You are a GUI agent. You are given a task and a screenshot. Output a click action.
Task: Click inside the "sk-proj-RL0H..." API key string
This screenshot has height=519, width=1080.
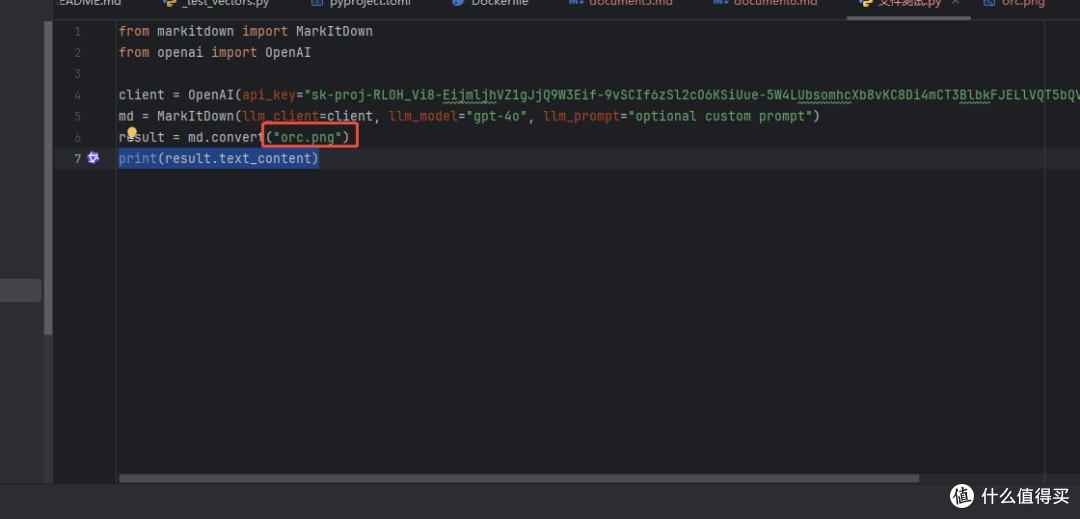coord(692,95)
